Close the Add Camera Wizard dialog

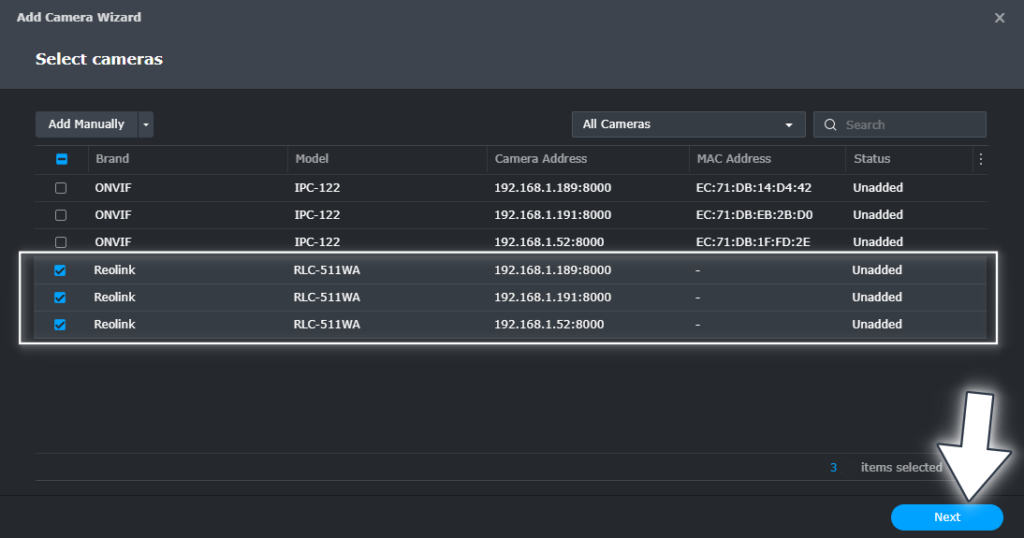(x=999, y=18)
